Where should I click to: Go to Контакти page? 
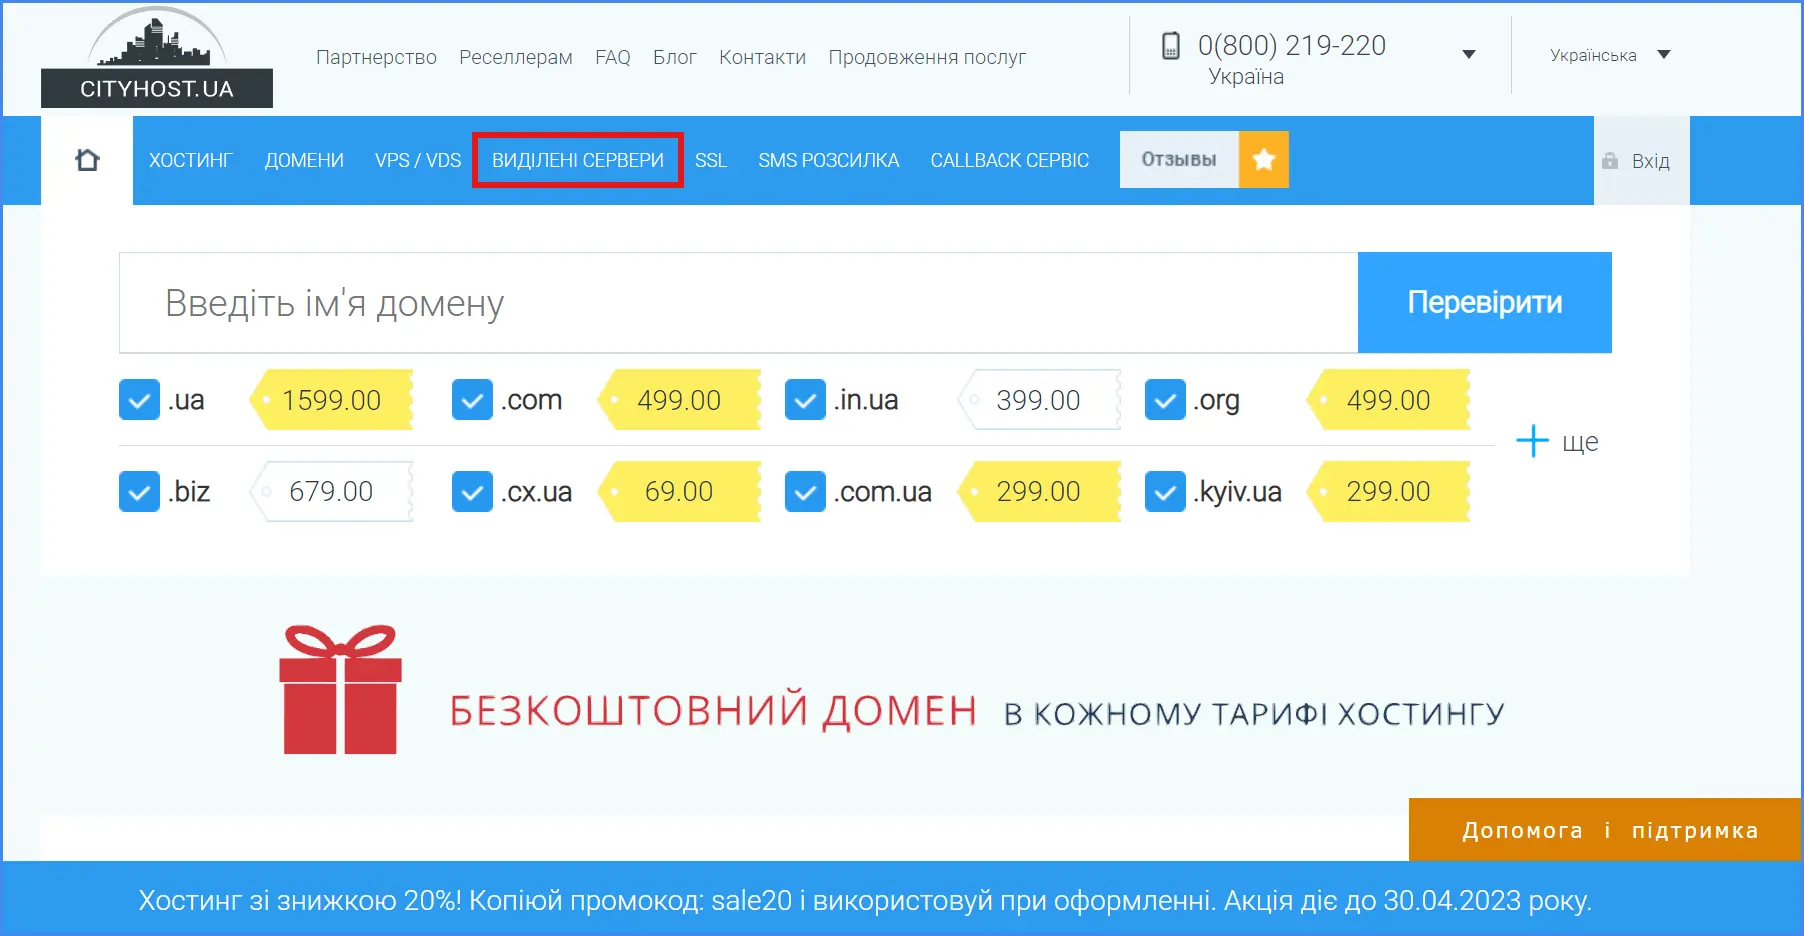tap(762, 57)
